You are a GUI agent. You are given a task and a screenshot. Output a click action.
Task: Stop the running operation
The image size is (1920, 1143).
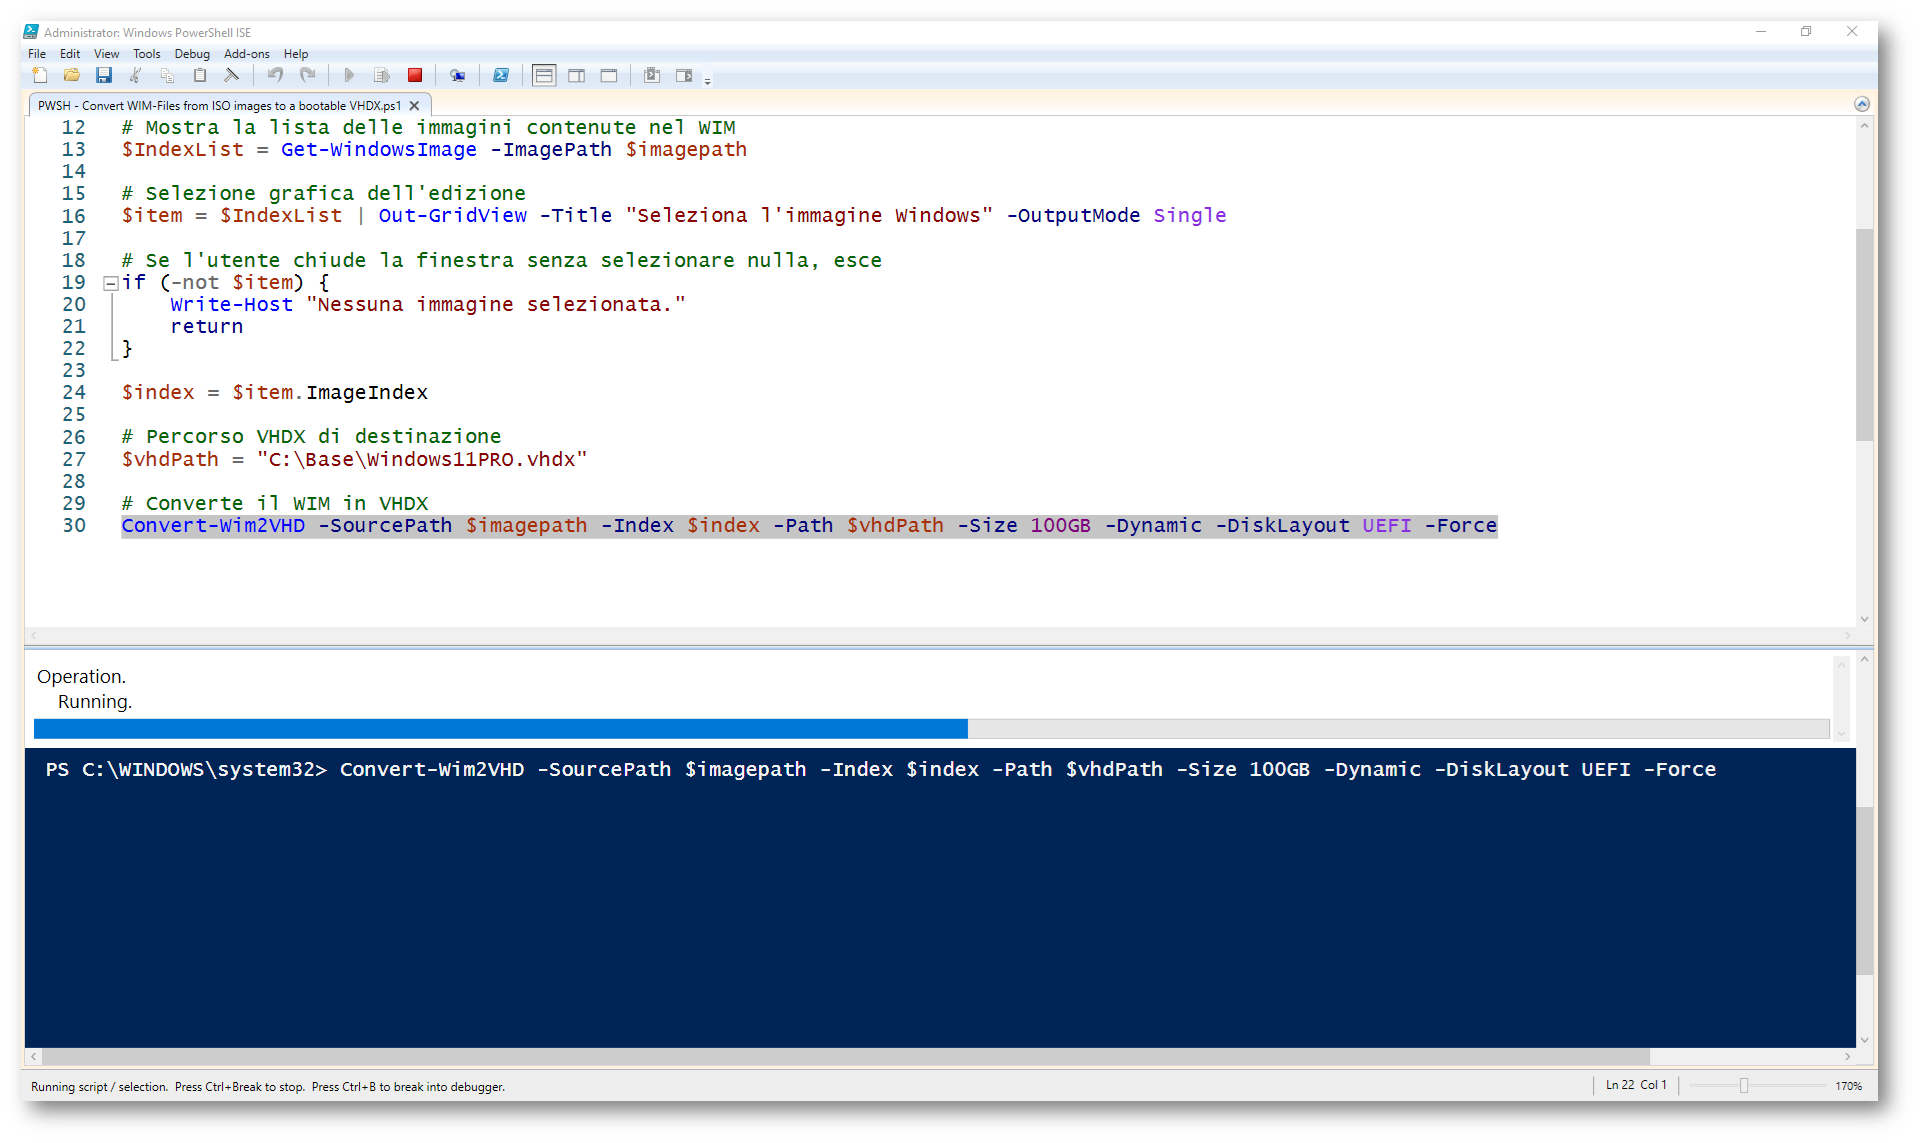(x=415, y=75)
